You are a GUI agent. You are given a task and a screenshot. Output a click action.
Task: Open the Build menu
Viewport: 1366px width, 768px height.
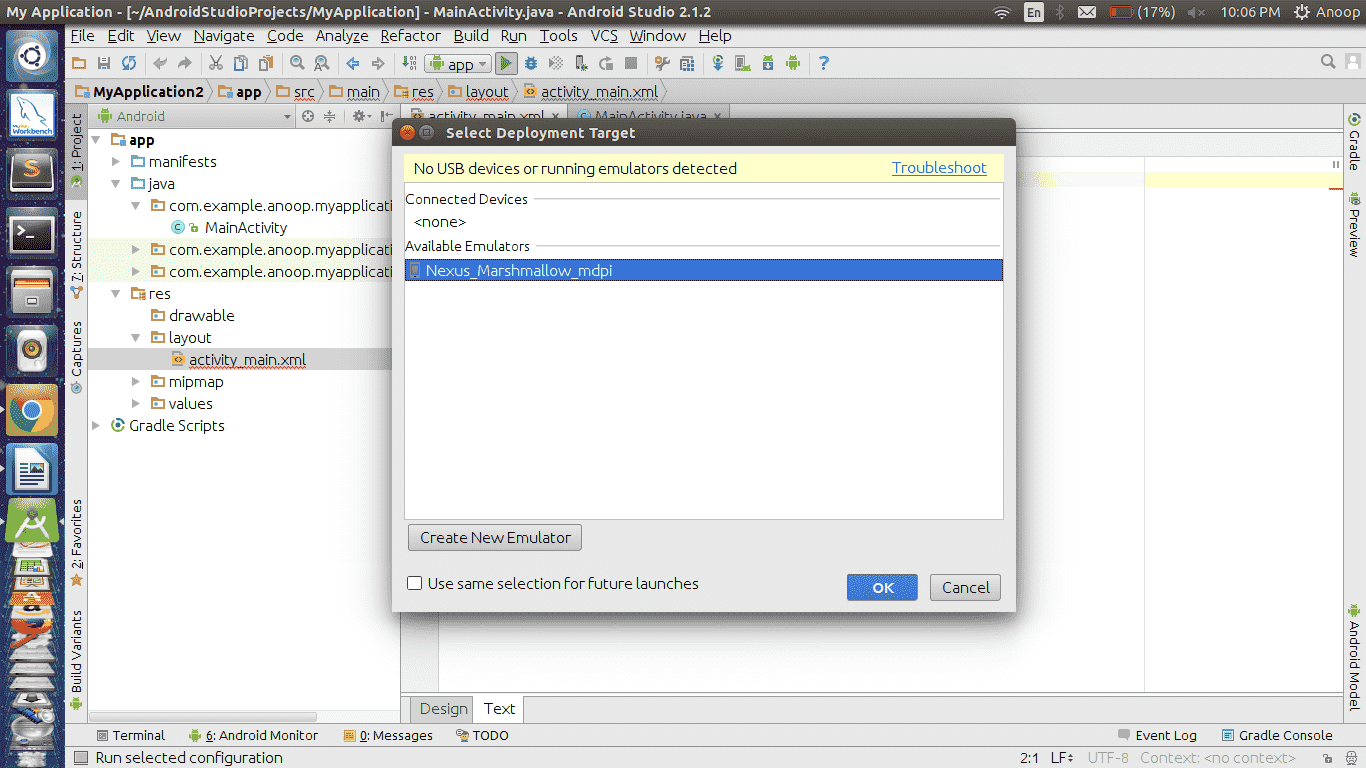(x=471, y=35)
